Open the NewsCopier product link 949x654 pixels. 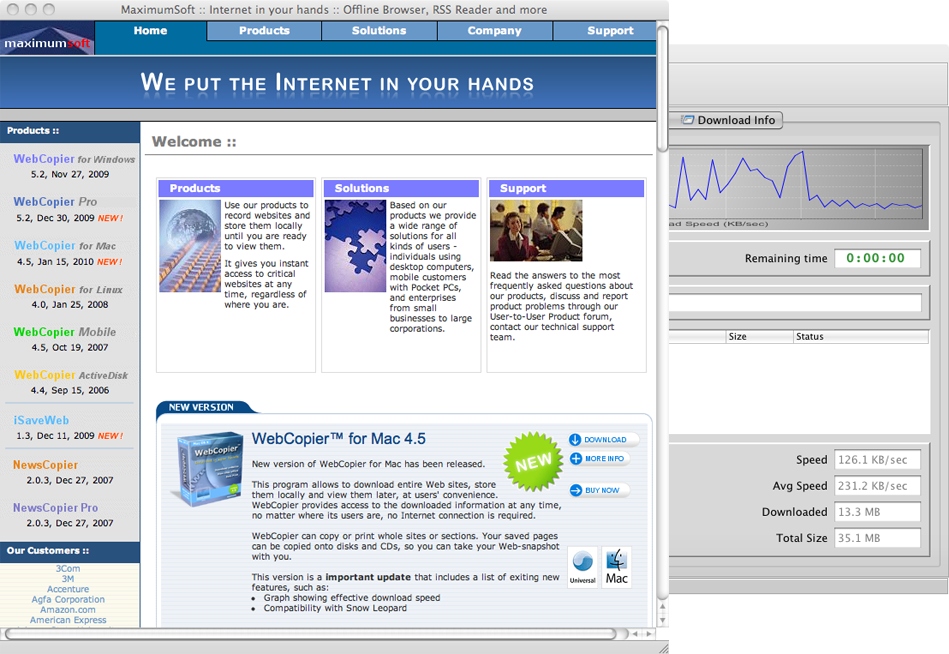45,465
